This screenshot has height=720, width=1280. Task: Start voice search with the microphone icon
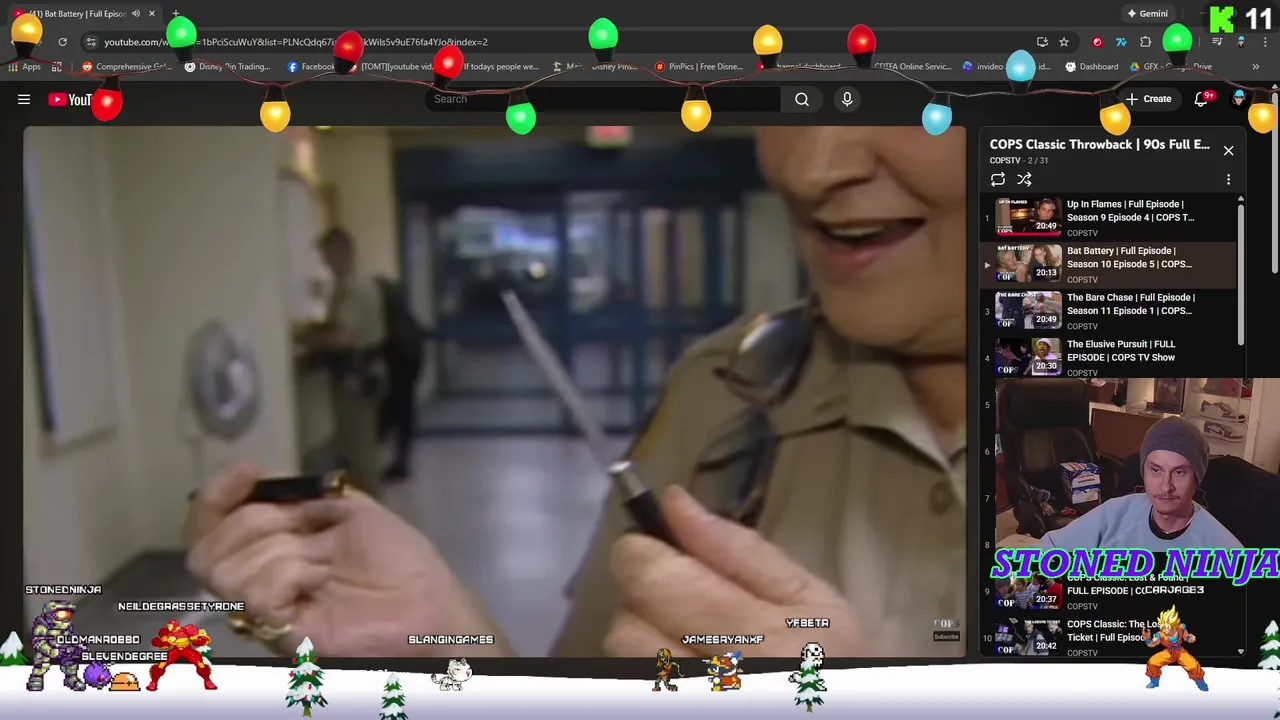[x=847, y=99]
